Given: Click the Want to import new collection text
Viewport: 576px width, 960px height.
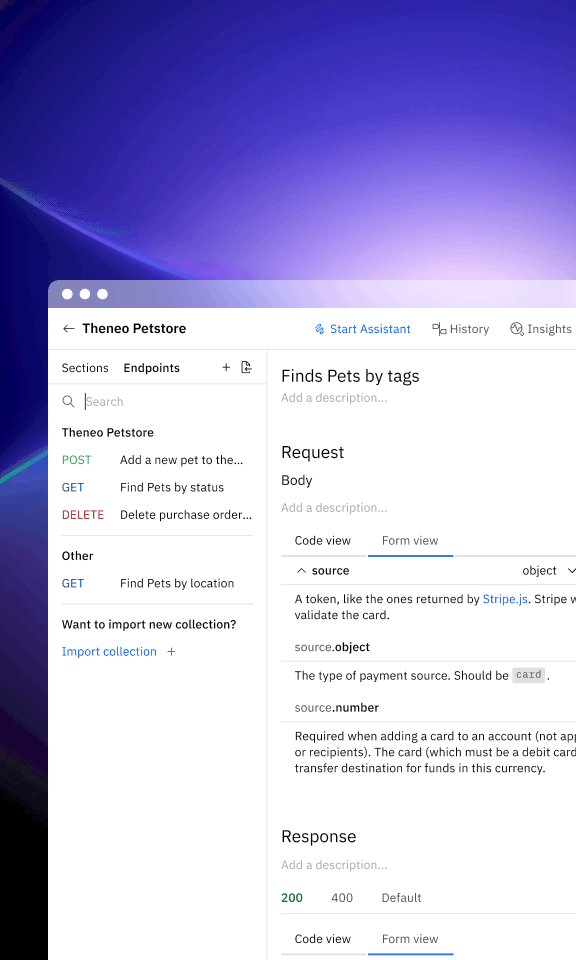Looking at the screenshot, I should [x=149, y=624].
